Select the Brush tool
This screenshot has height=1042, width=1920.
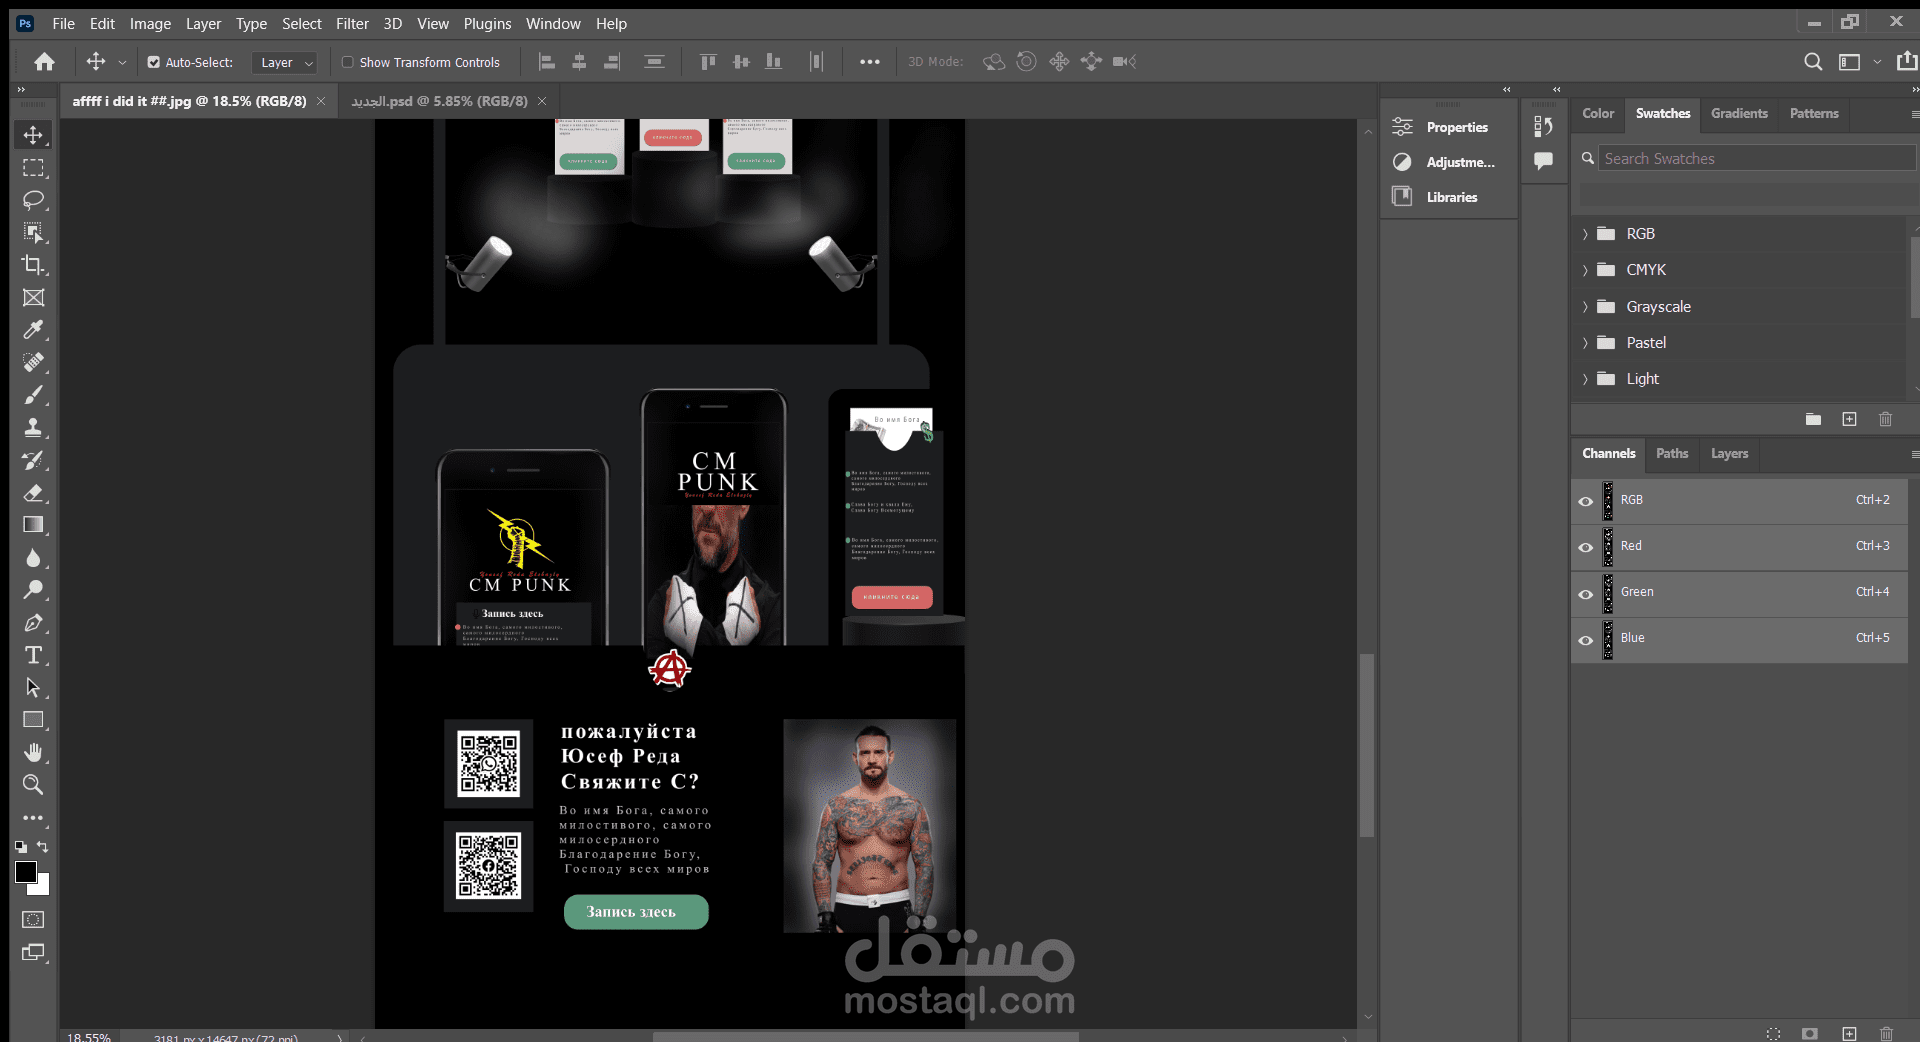[33, 395]
